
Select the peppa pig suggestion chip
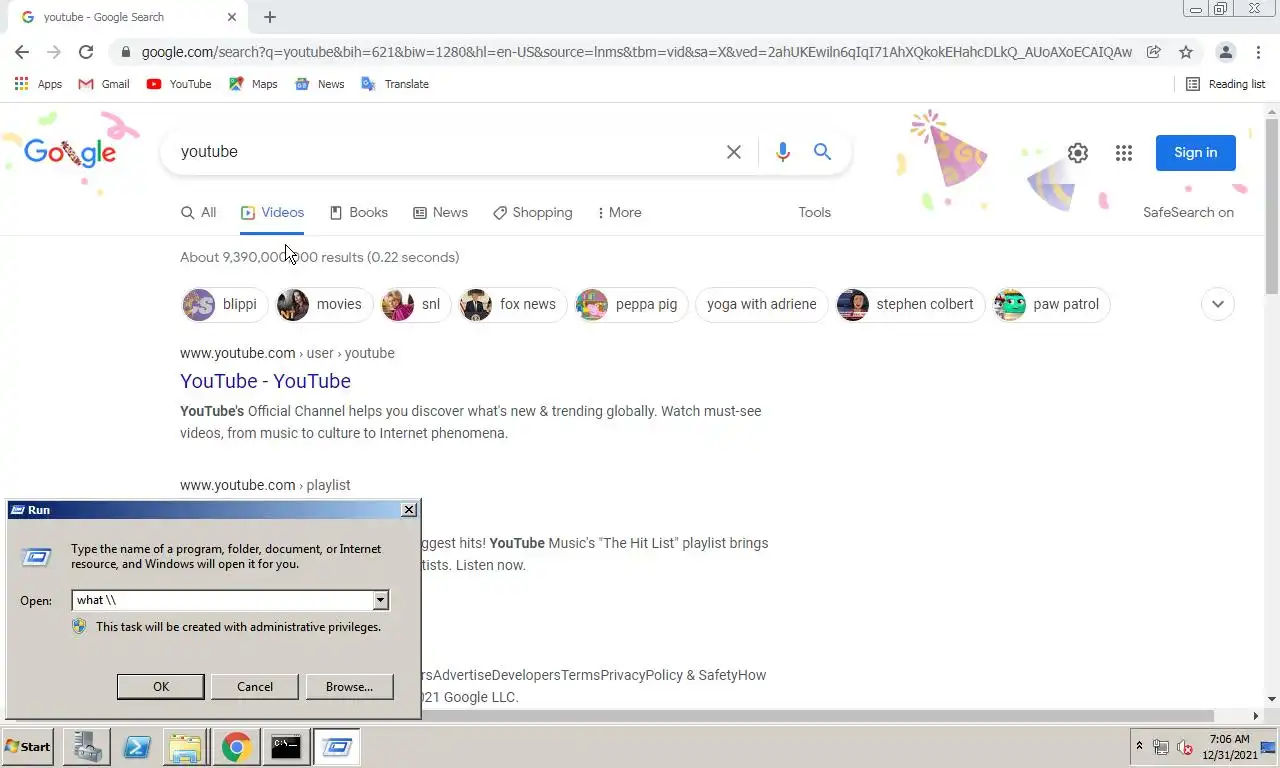pyautogui.click(x=631, y=304)
